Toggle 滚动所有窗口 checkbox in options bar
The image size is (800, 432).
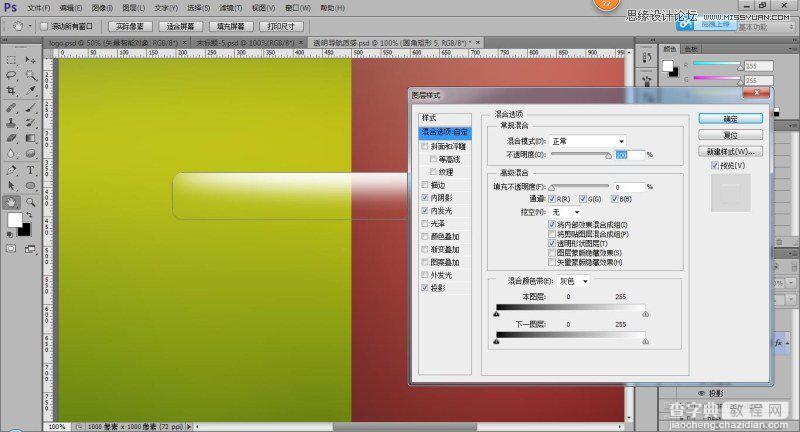[44, 26]
